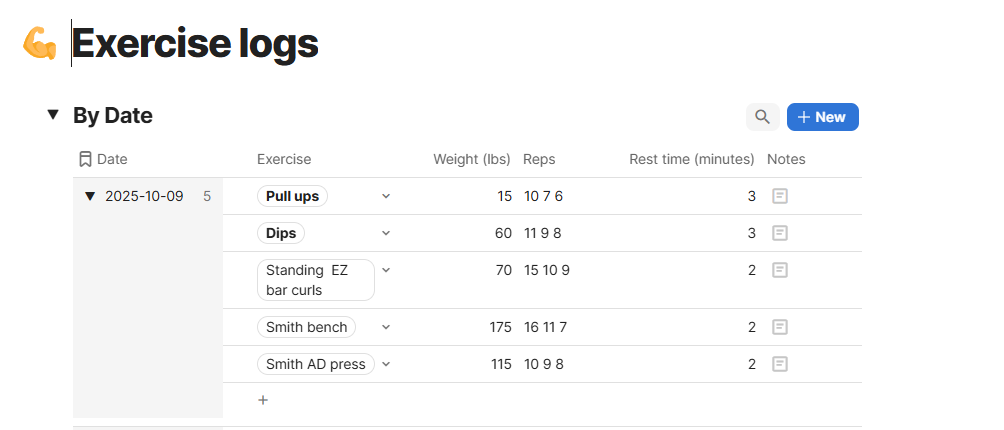The width and height of the screenshot is (1004, 430).
Task: Open notes icon for Smith bench row
Action: click(x=780, y=327)
